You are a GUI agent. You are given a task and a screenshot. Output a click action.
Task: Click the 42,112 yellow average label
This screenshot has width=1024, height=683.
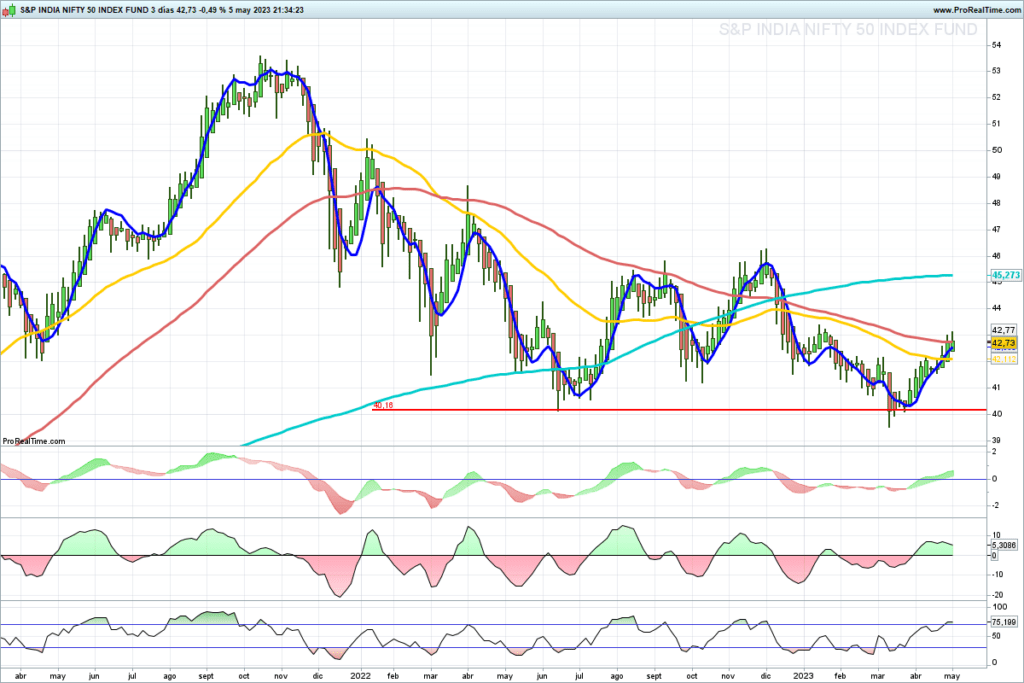coord(1004,359)
